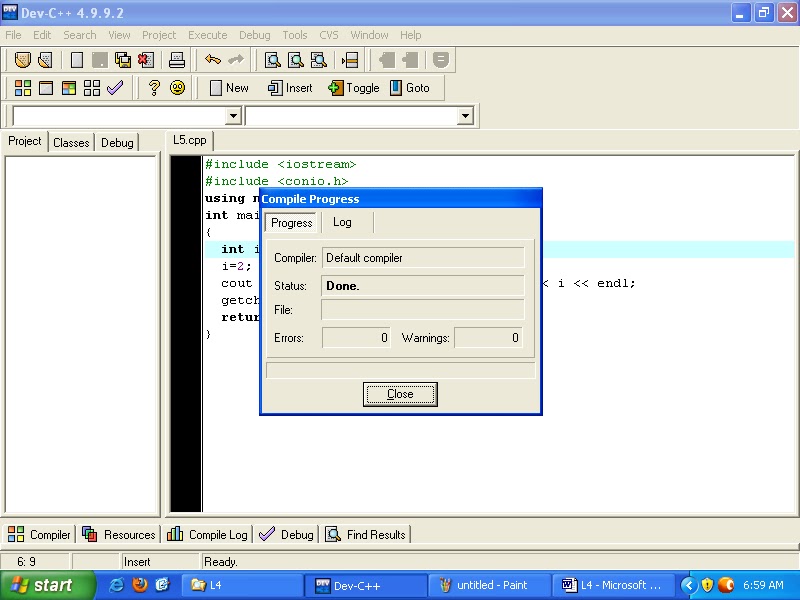Click the Status field showing Done.
The height and width of the screenshot is (600, 800).
click(x=423, y=286)
